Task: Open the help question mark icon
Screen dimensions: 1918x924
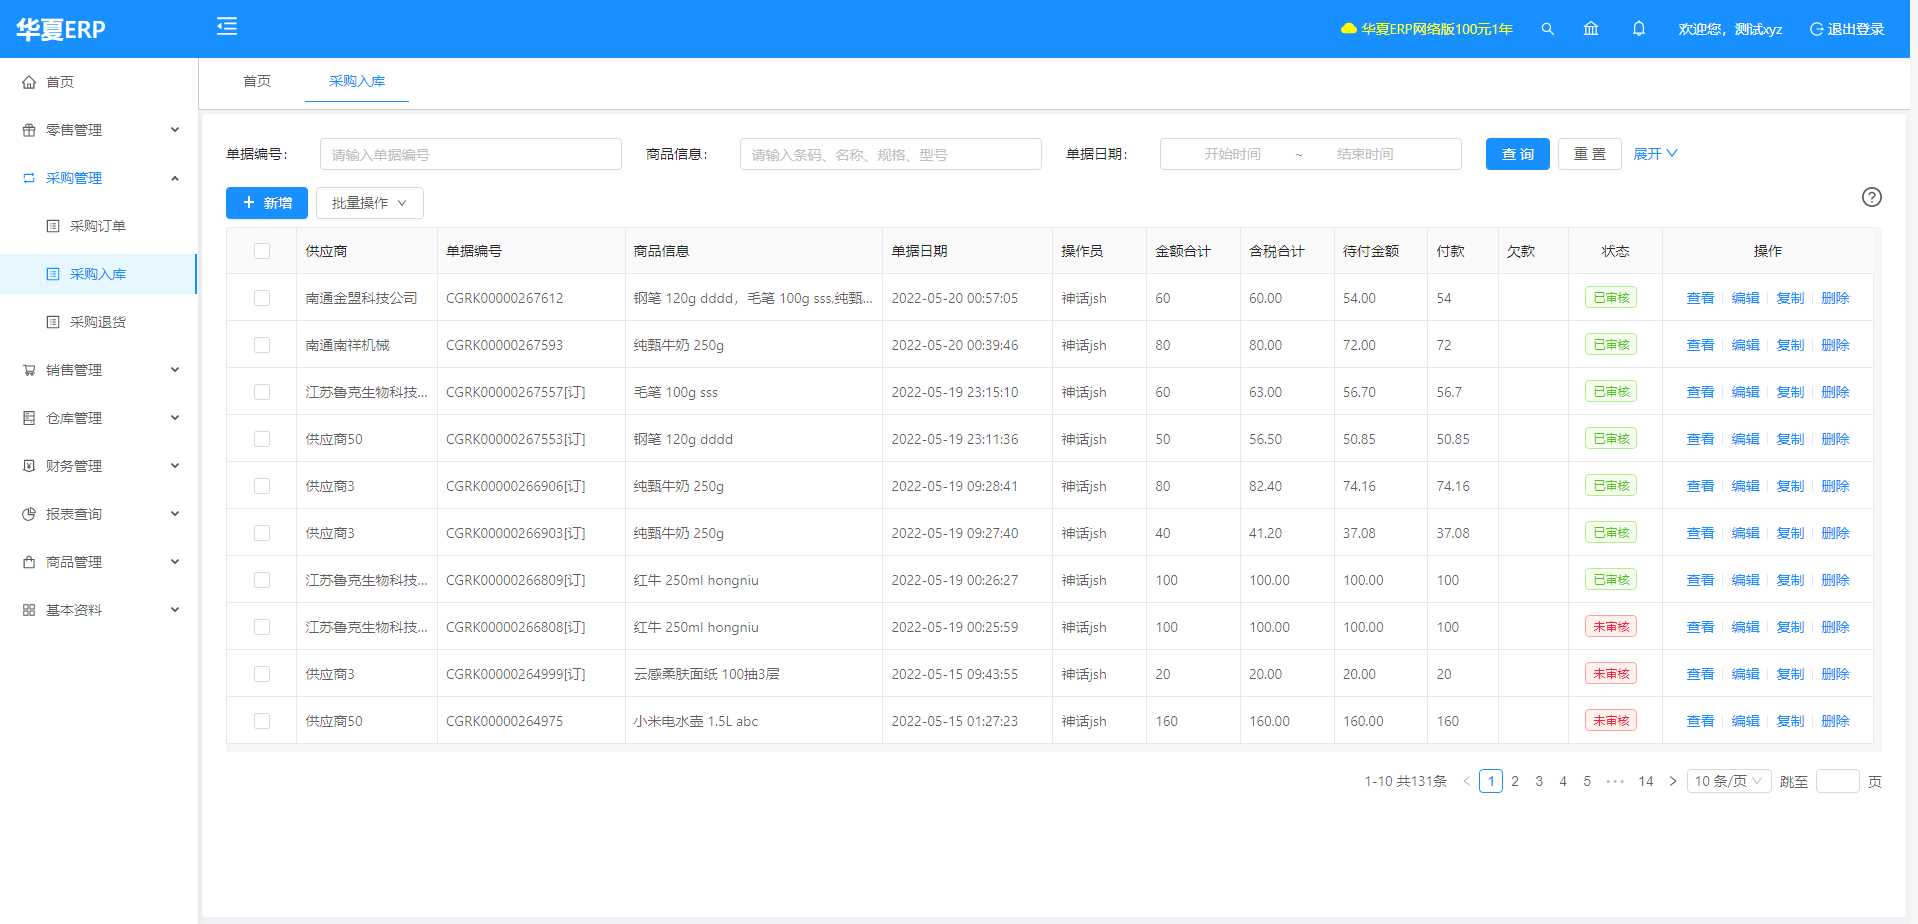Action: pyautogui.click(x=1872, y=197)
